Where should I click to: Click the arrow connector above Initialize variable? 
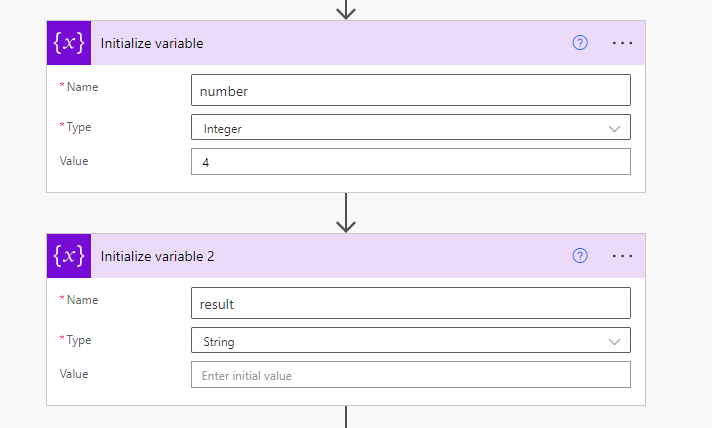click(x=346, y=10)
